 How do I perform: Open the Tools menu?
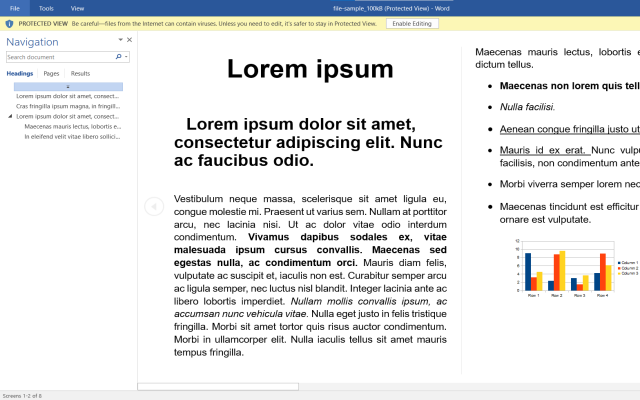46,7
